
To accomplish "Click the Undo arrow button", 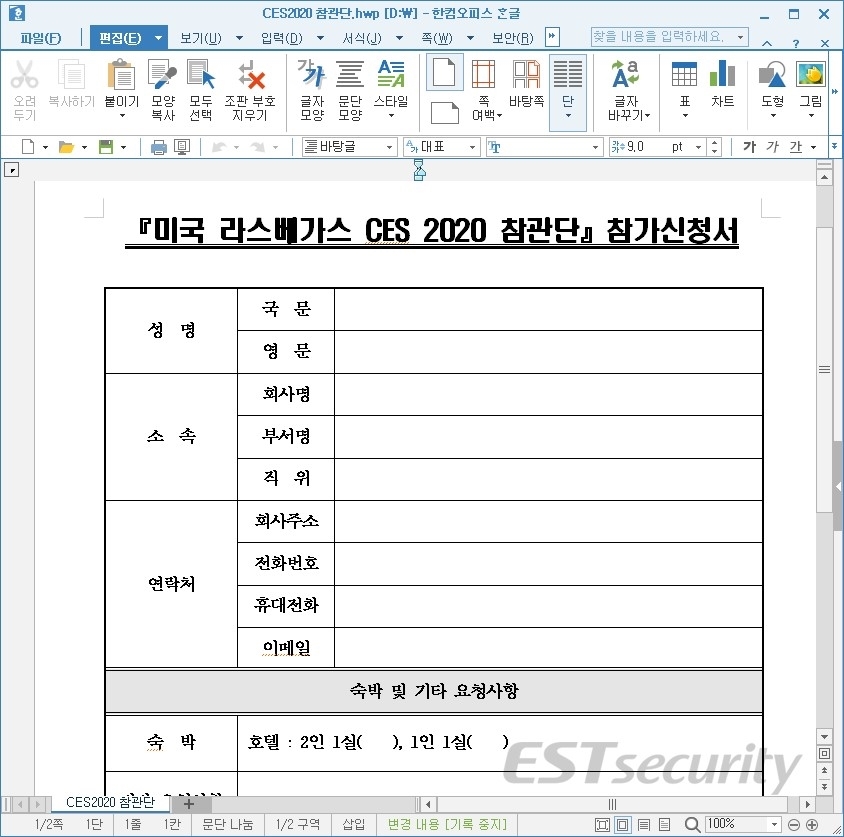I will [x=219, y=147].
